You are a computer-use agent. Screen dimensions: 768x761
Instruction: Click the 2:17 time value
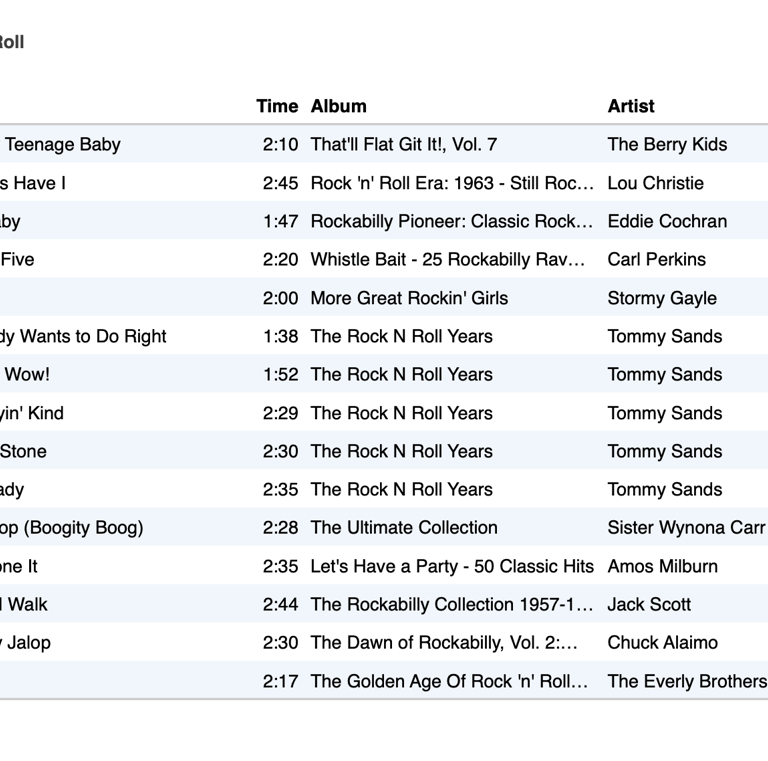coord(280,682)
